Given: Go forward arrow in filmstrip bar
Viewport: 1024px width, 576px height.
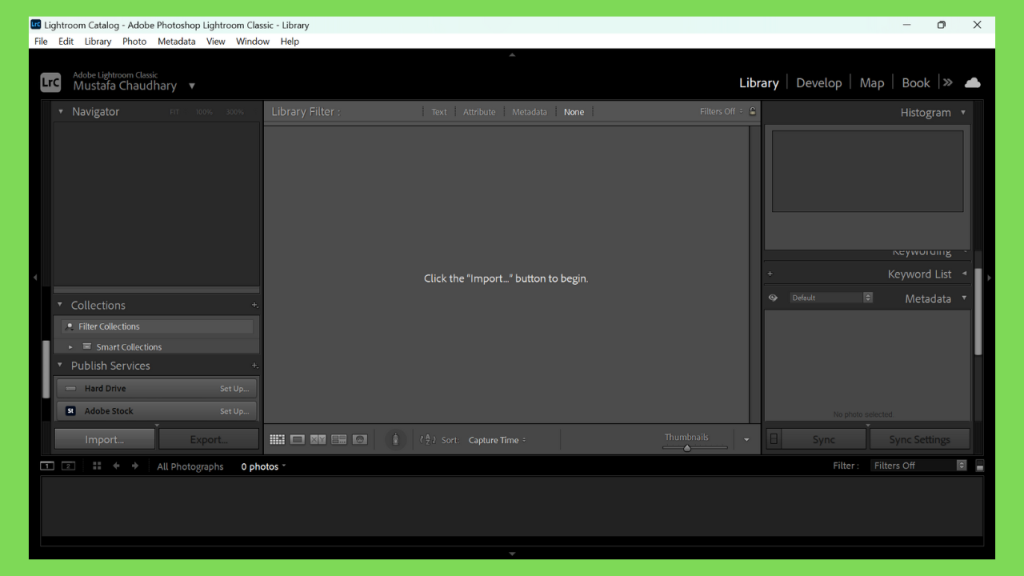Looking at the screenshot, I should [135, 466].
